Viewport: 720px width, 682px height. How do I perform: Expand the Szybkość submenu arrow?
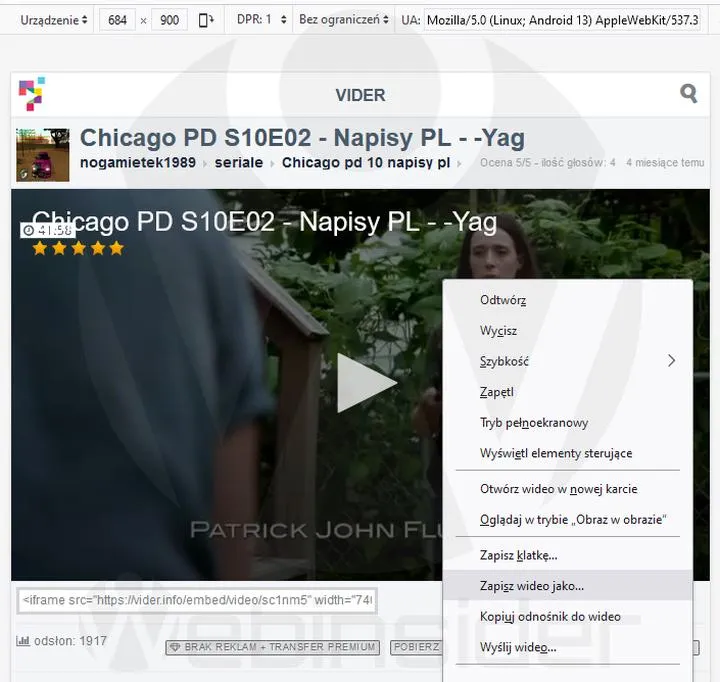click(x=671, y=361)
